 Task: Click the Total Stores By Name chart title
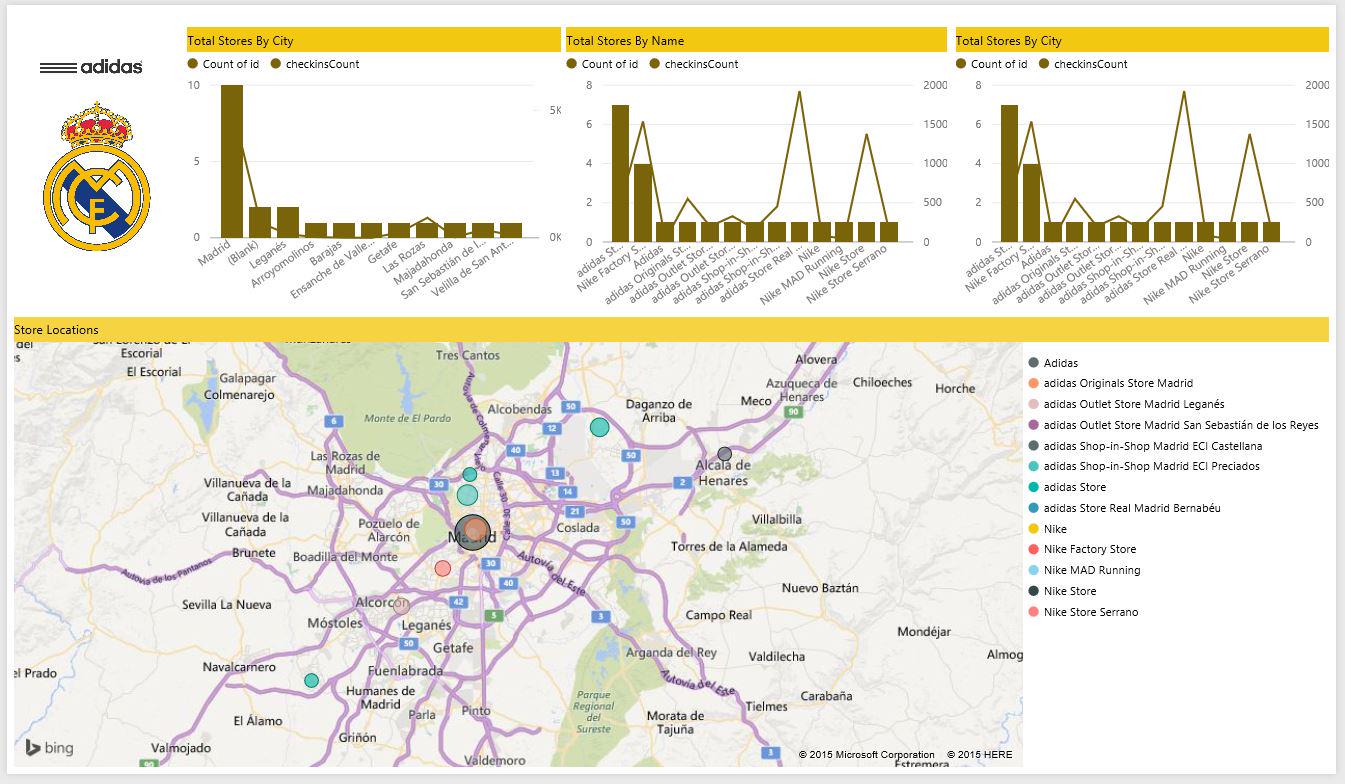tap(625, 41)
